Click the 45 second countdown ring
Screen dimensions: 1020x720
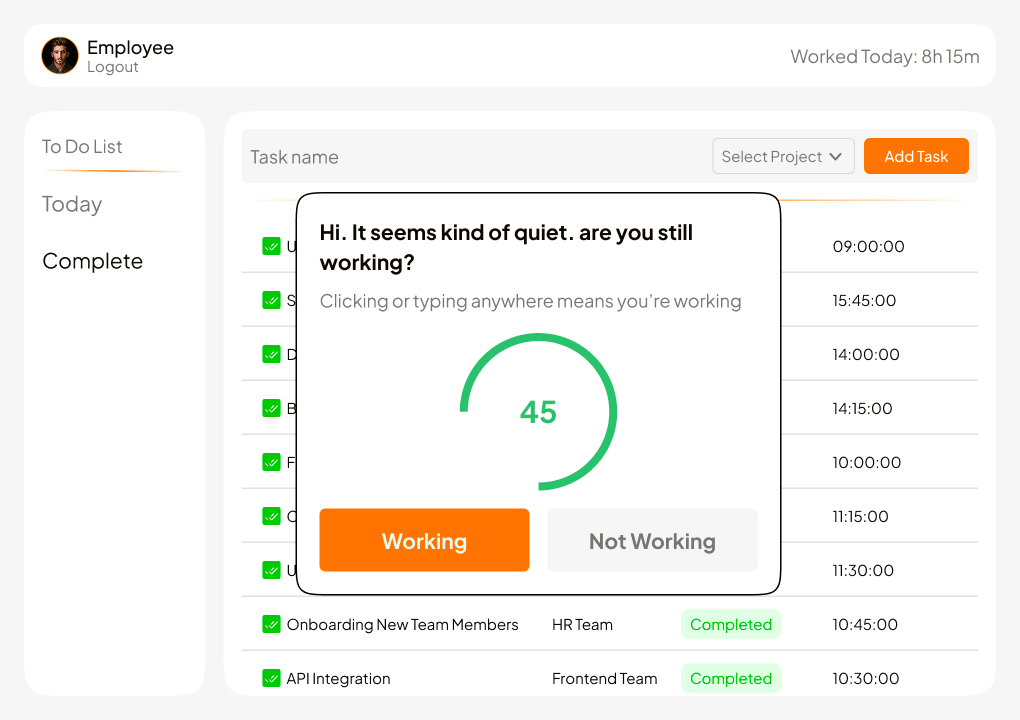pyautogui.click(x=538, y=412)
